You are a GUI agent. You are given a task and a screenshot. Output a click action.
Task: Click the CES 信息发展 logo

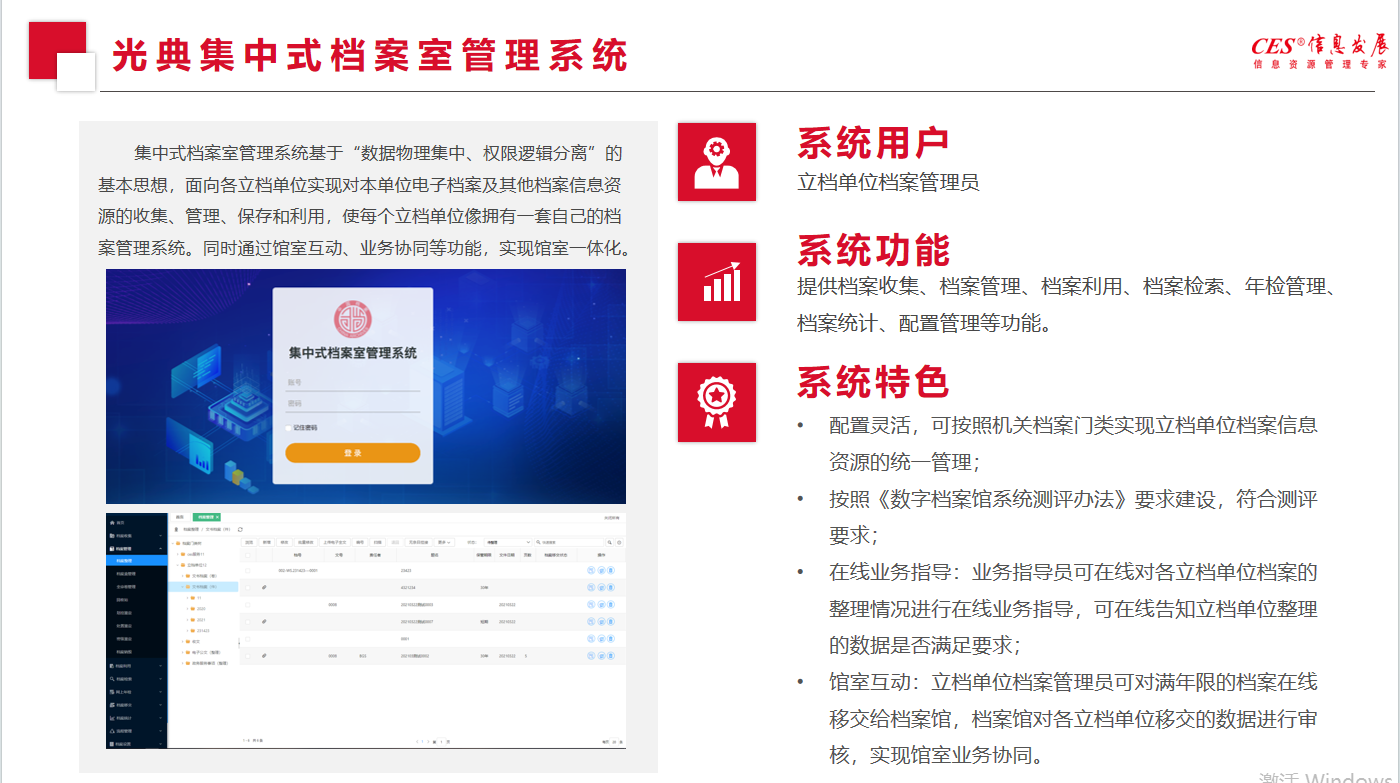tap(1319, 53)
